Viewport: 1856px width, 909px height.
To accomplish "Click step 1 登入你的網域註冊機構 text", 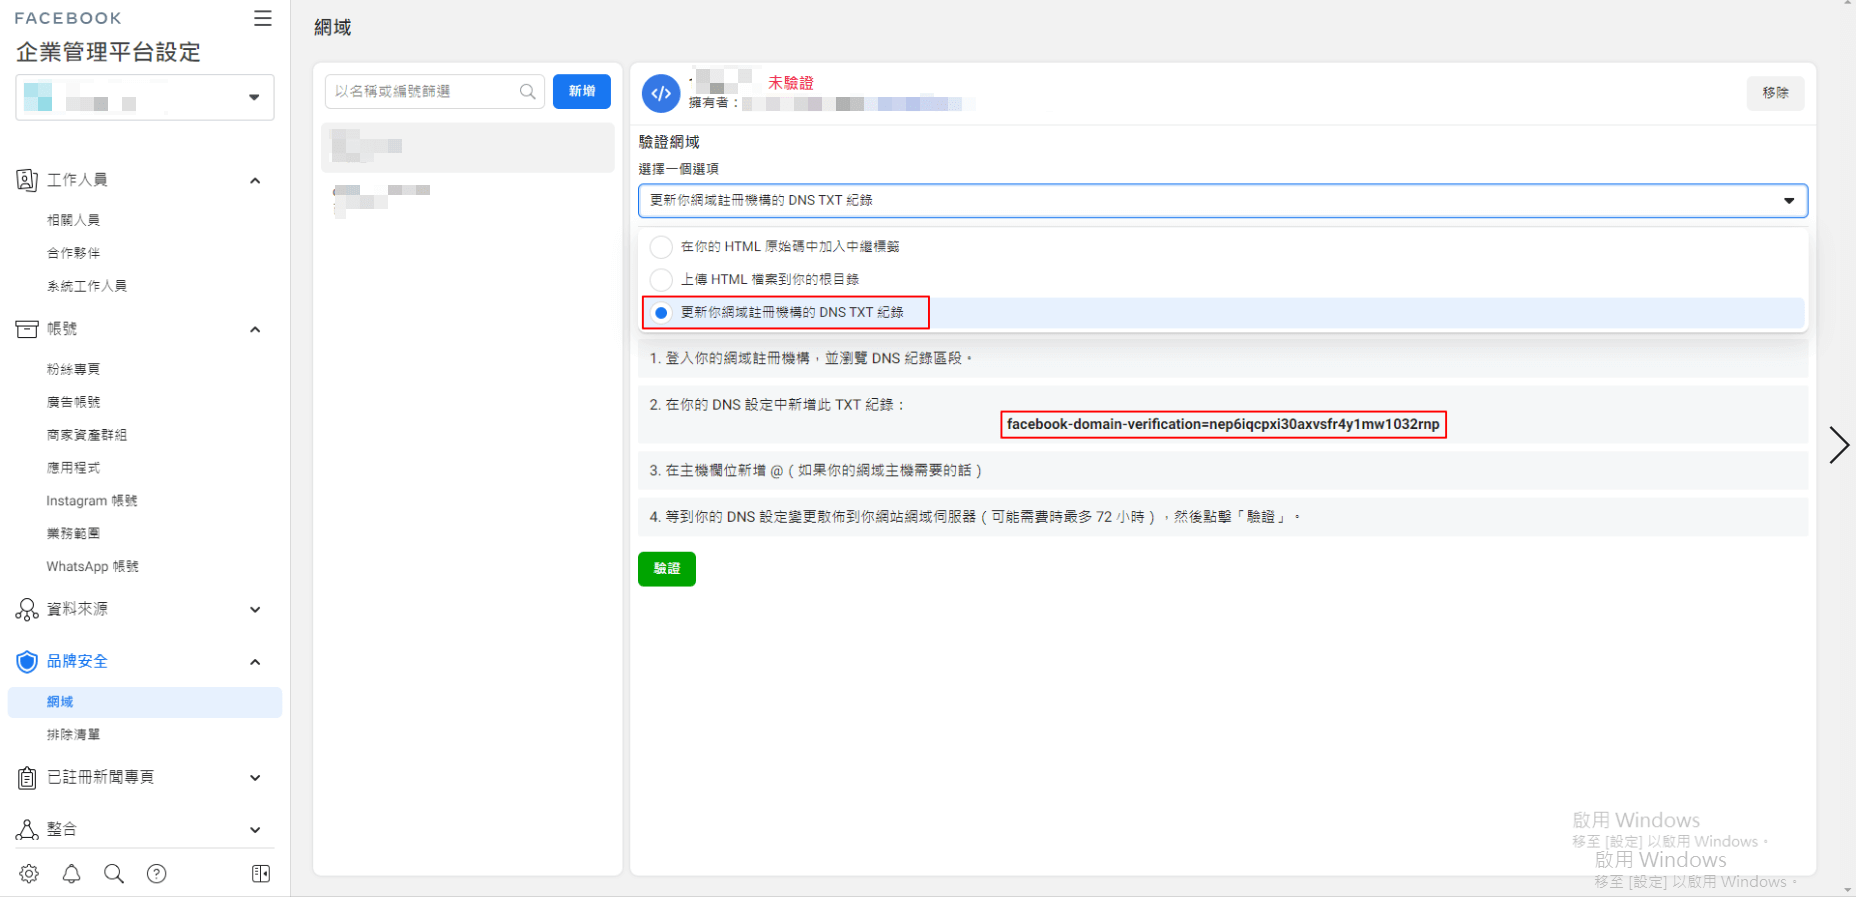I will [811, 358].
